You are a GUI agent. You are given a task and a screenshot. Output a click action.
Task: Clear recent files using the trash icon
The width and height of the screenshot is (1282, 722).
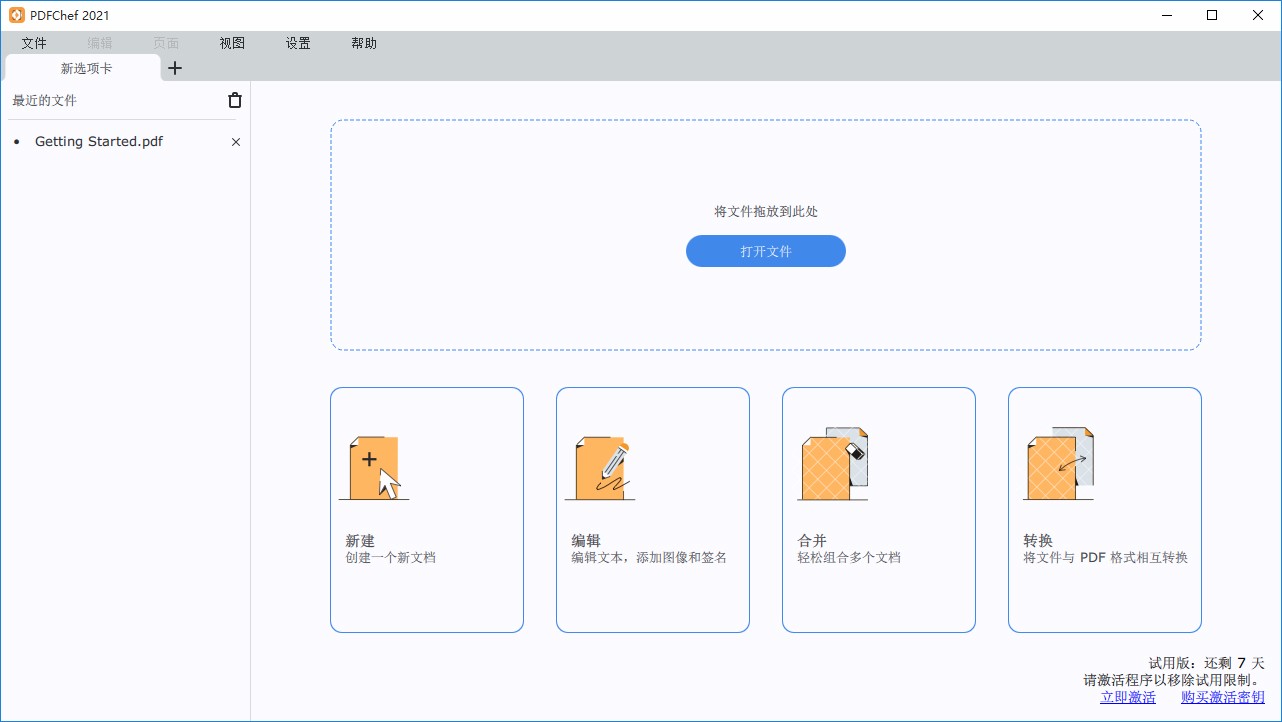point(234,100)
